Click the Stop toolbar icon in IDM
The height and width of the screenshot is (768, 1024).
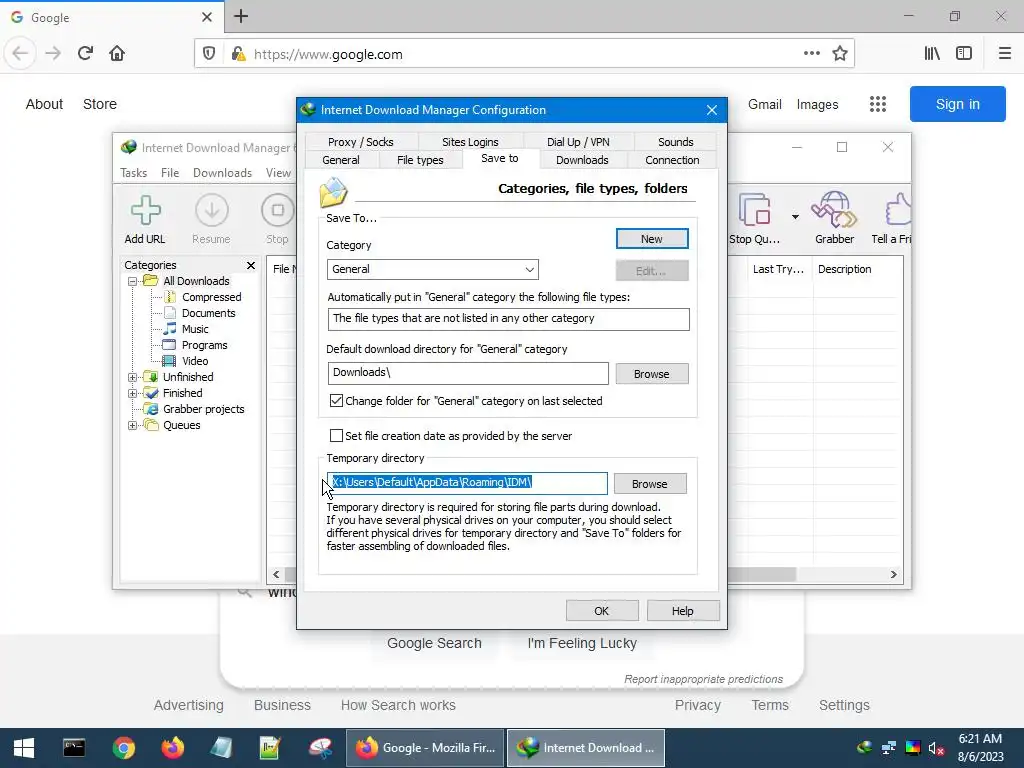[277, 219]
